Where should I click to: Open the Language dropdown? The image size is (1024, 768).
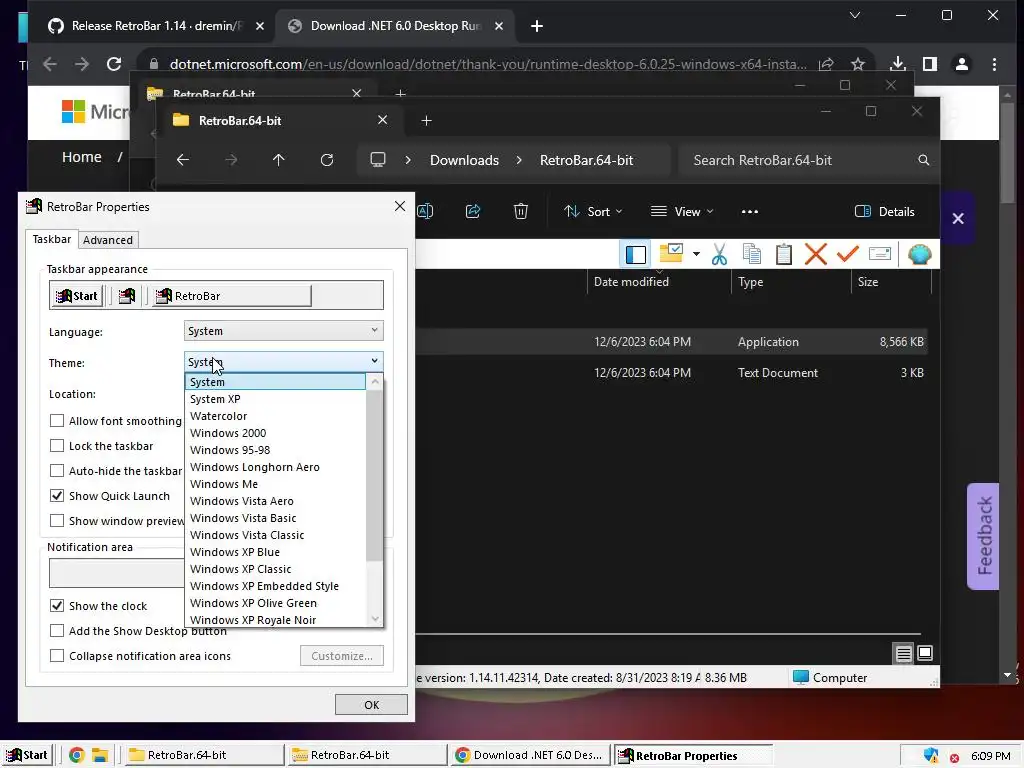283,331
